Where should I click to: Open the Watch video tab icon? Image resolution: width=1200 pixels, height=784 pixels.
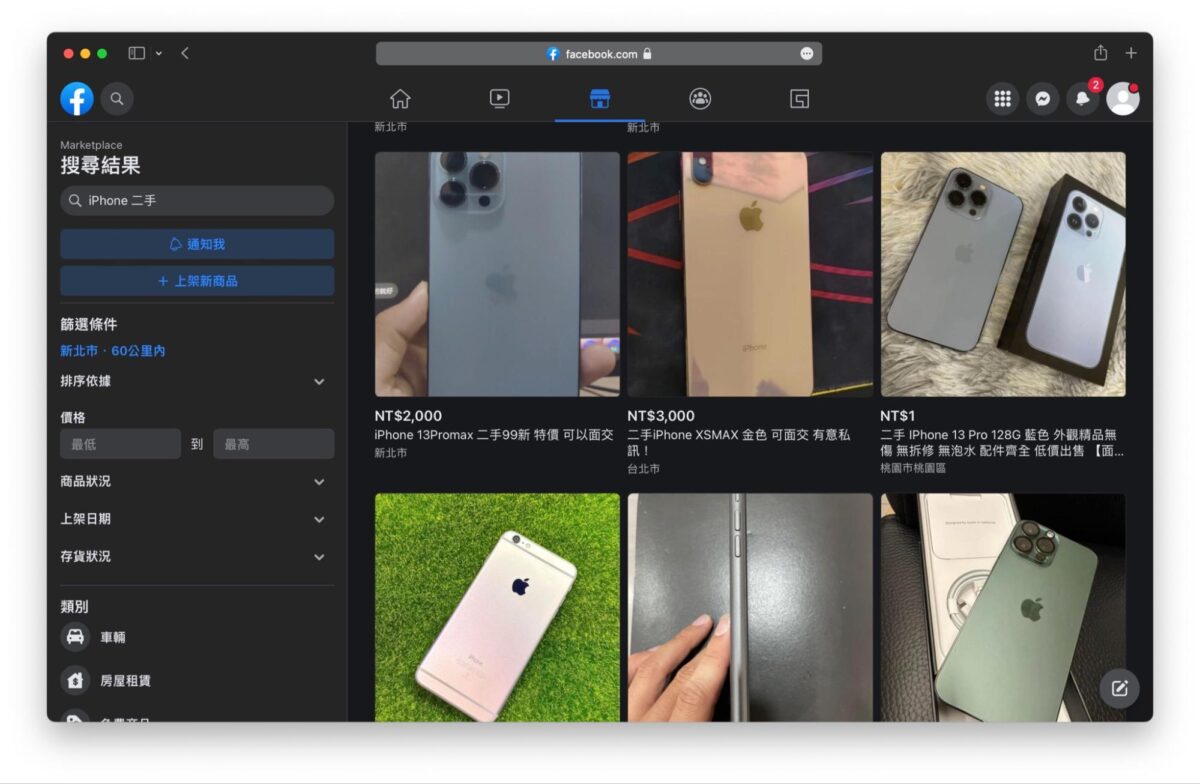(500, 99)
